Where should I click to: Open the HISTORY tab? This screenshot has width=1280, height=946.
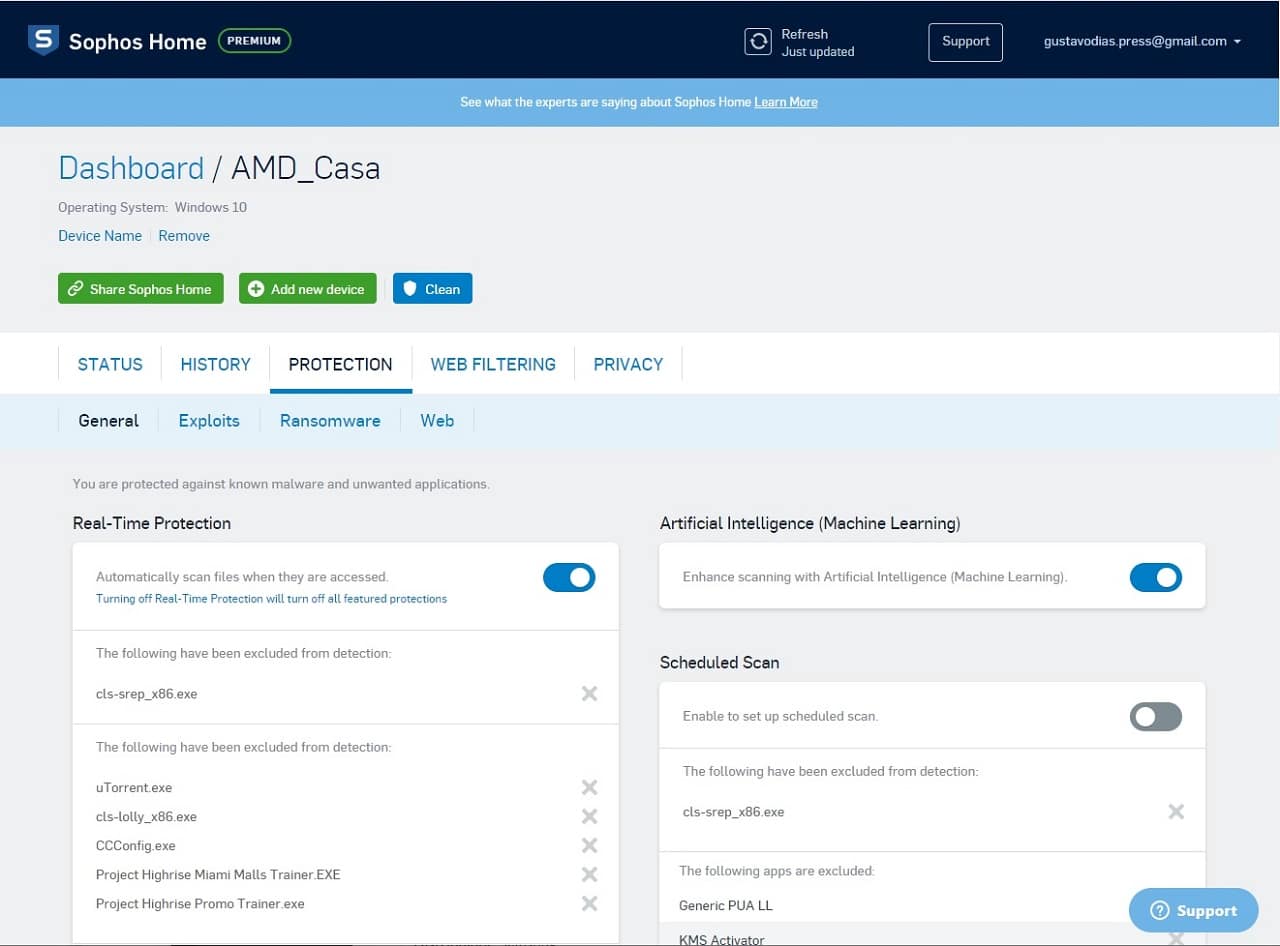[x=215, y=364]
